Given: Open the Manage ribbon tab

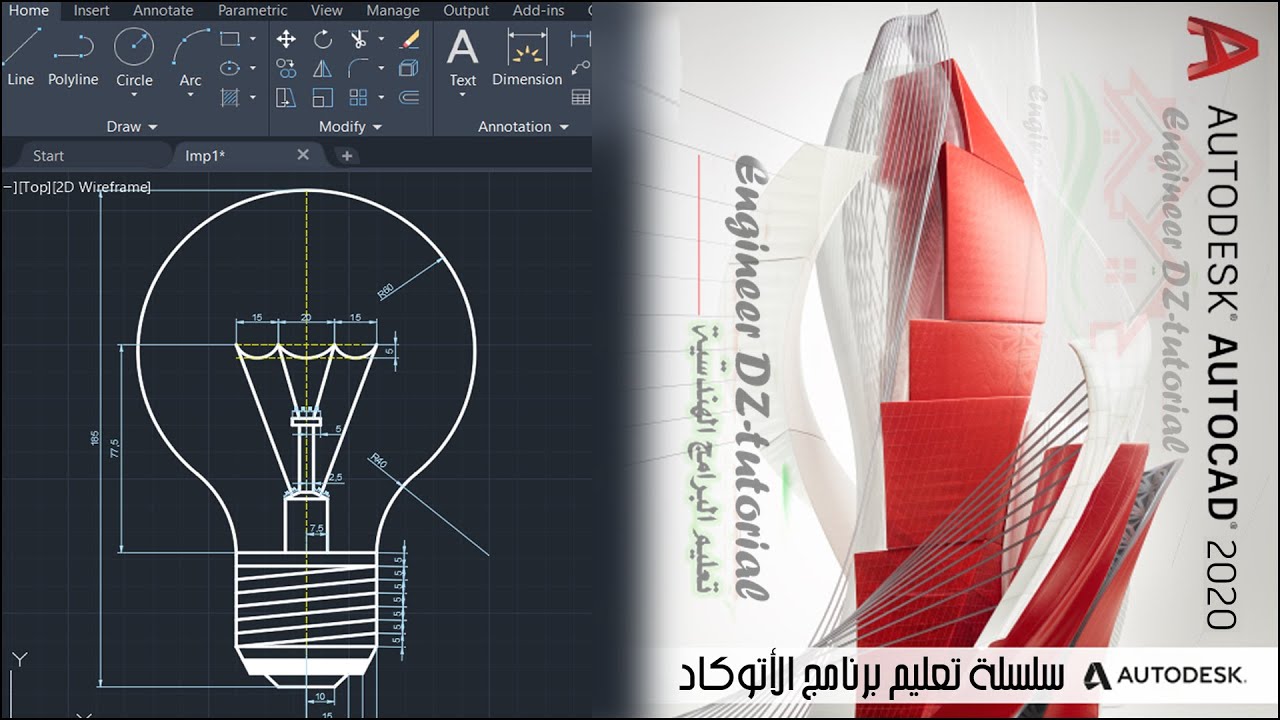Looking at the screenshot, I should click(393, 11).
